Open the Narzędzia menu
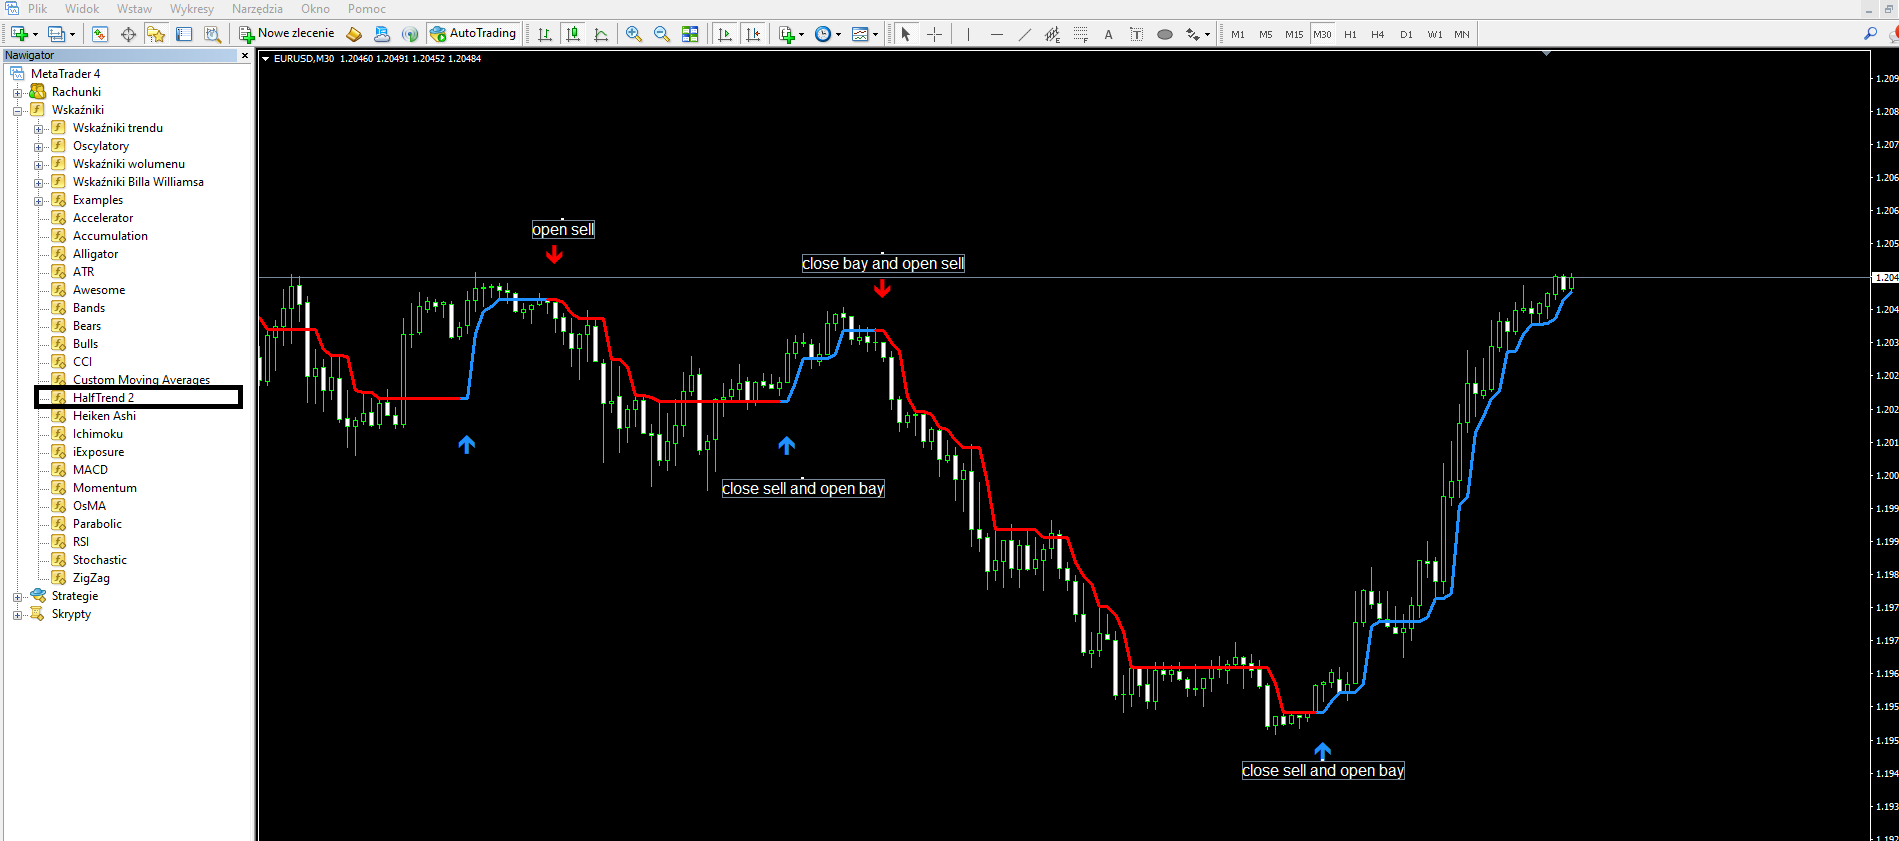 pos(257,9)
